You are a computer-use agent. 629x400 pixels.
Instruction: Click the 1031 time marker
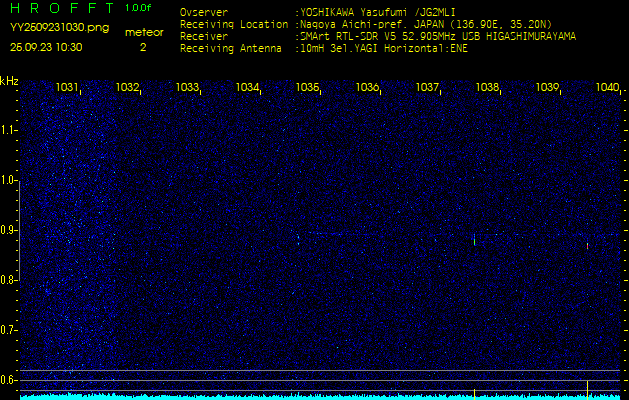click(67, 88)
